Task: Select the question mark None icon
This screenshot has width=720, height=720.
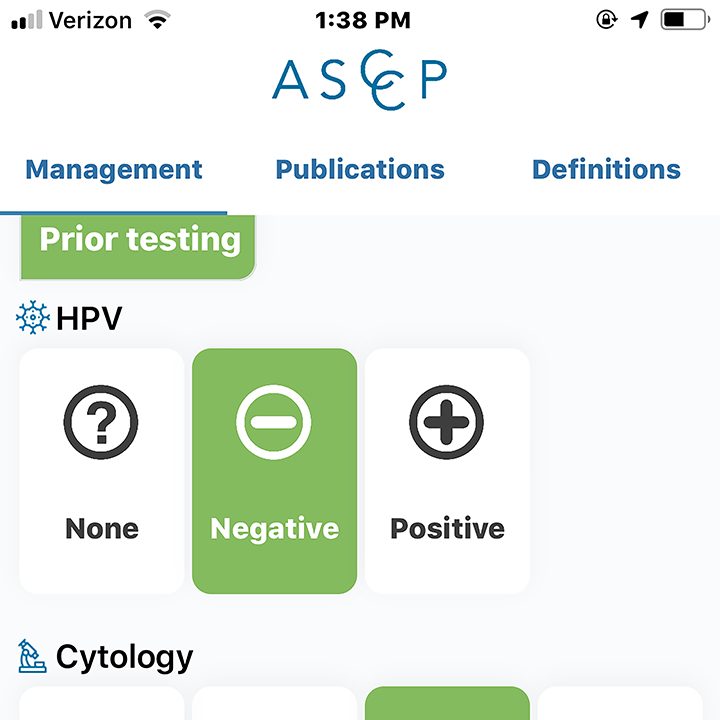Action: click(x=101, y=422)
